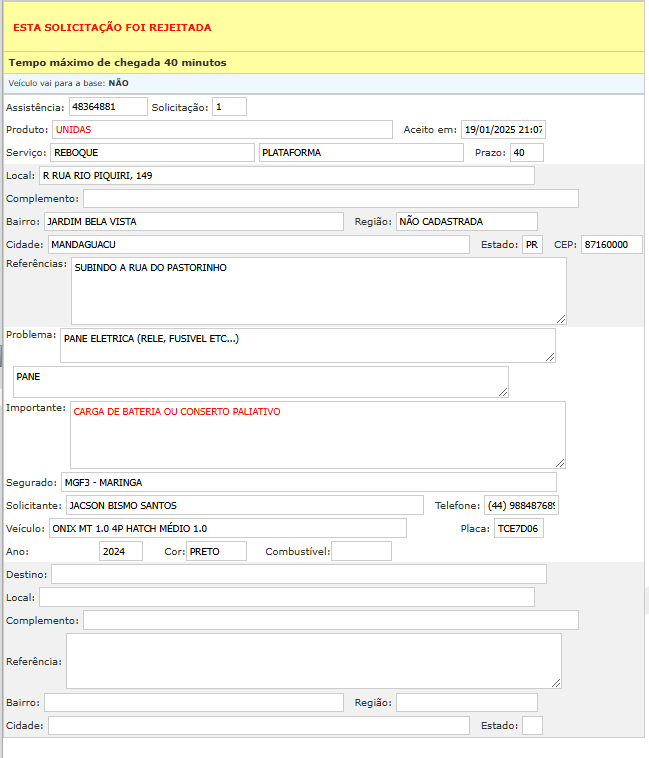Click the empty Combustível field

361,551
